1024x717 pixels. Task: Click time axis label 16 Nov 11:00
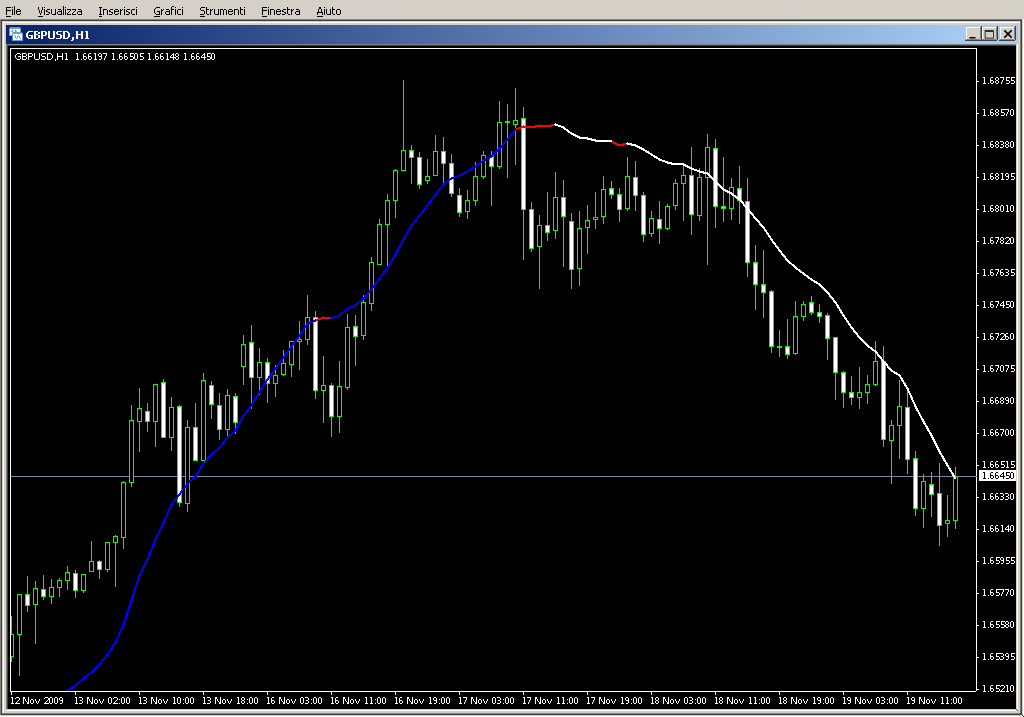358,701
